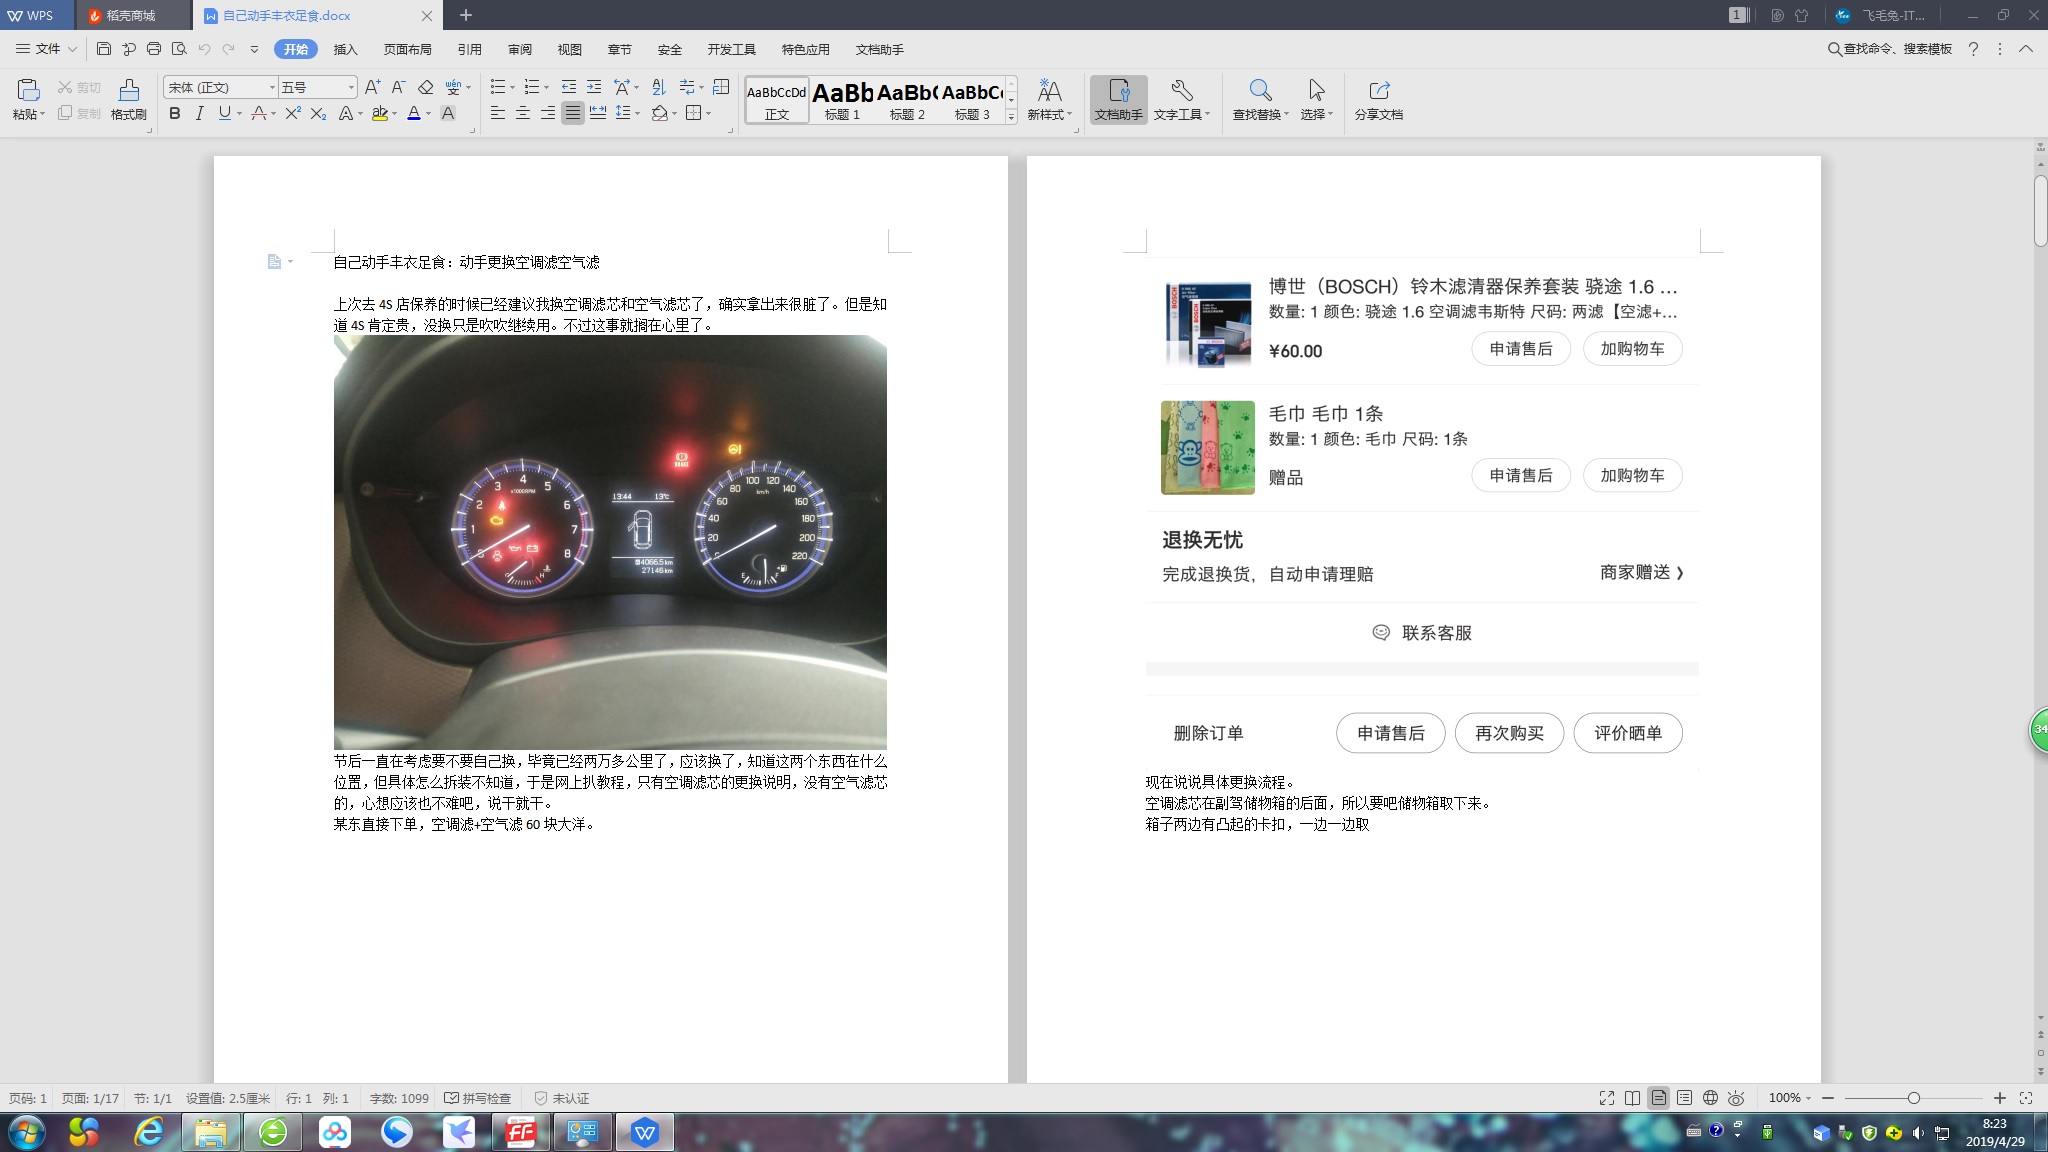Apply superscript formatting icon
Screen dimensions: 2048x1152
292,114
